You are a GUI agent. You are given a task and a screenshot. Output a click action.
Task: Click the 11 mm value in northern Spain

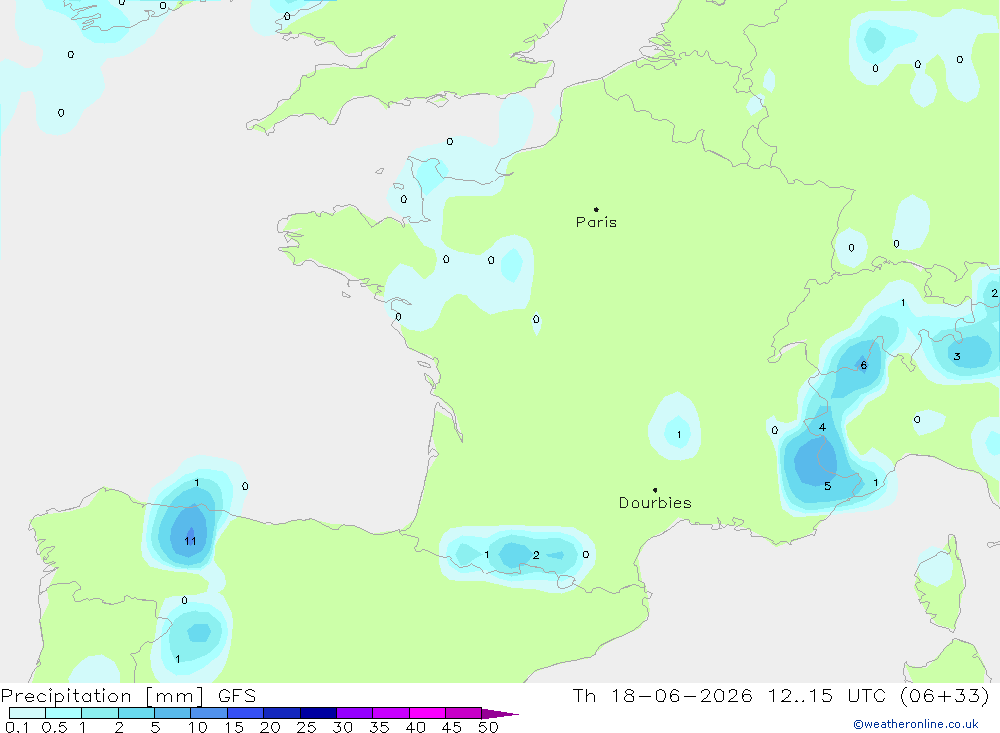pyautogui.click(x=190, y=541)
